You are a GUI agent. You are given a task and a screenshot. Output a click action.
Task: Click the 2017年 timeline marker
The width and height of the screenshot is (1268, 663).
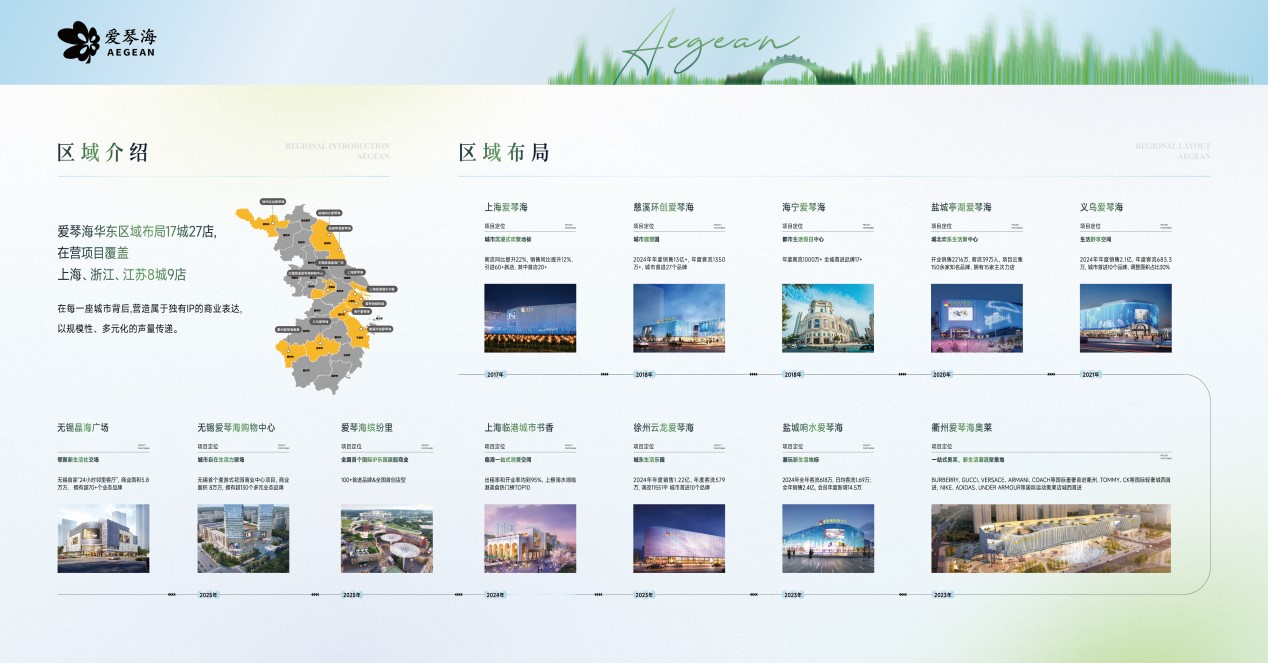point(495,375)
